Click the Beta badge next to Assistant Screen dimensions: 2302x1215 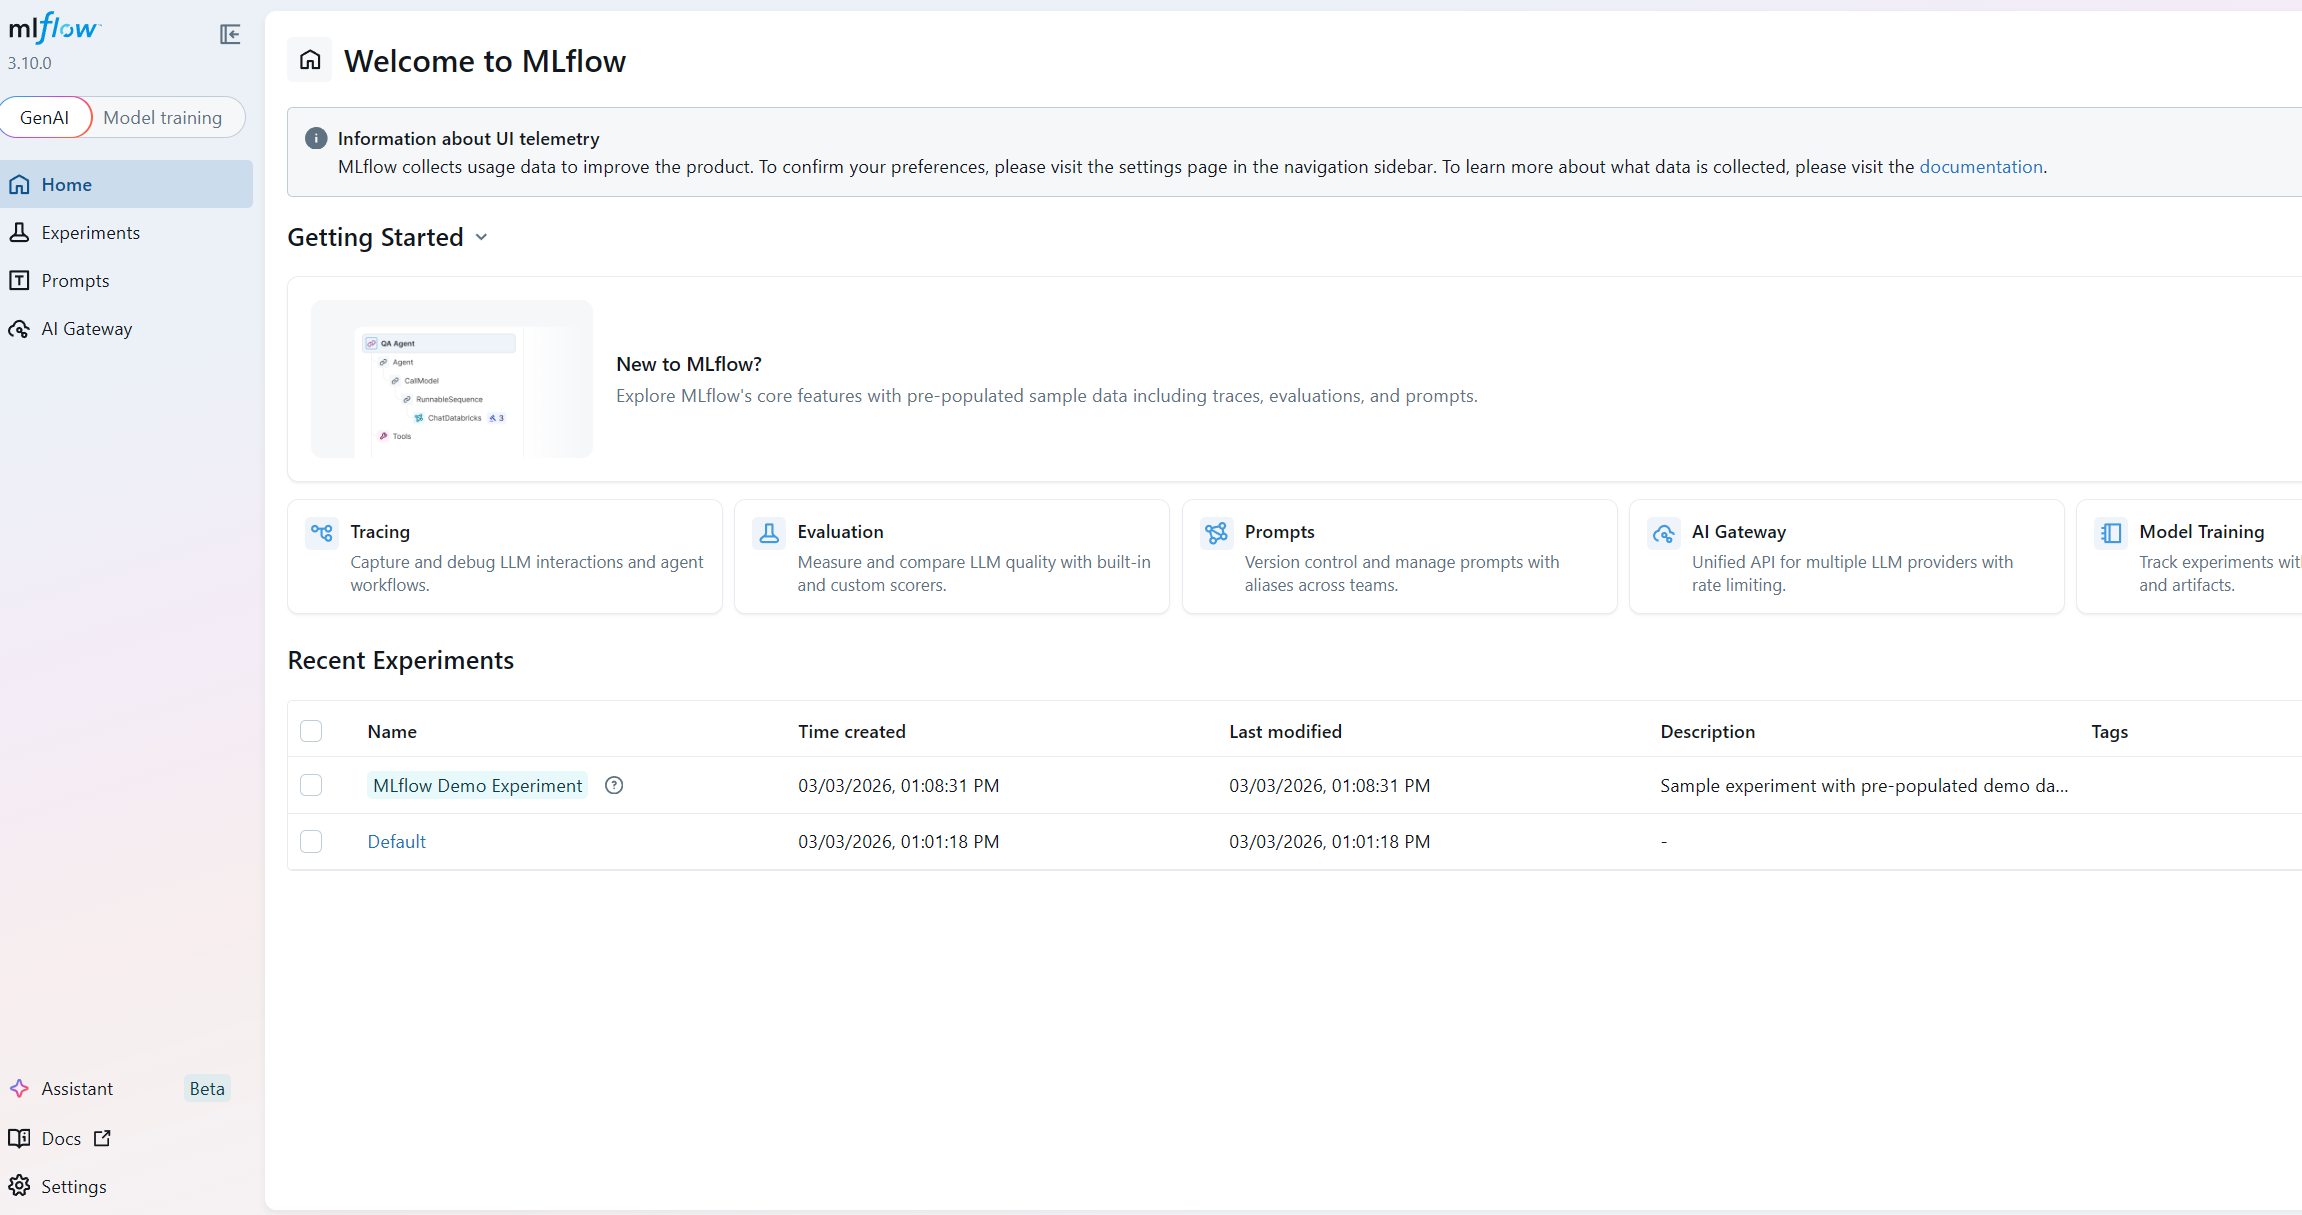point(207,1089)
